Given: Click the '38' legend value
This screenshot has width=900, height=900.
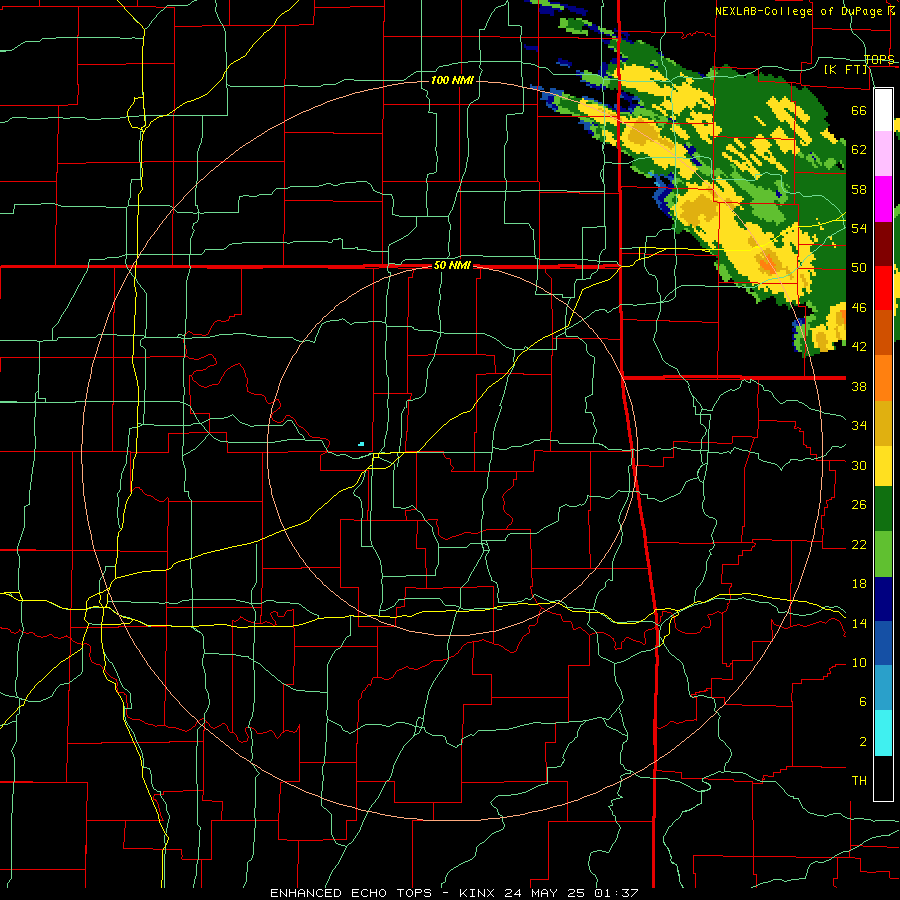Looking at the screenshot, I should click(x=859, y=386).
